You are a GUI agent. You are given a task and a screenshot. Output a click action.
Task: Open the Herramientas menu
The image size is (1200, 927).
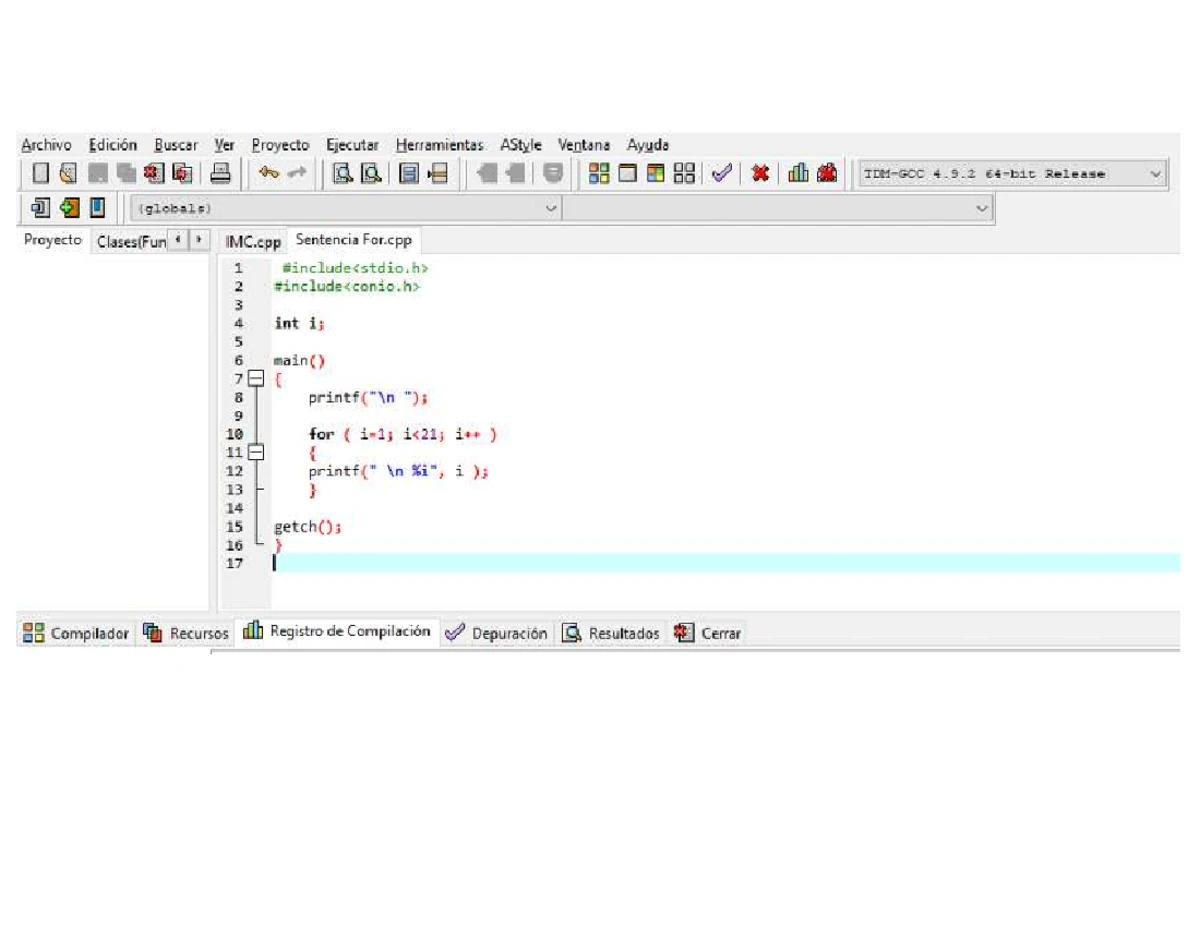point(439,145)
